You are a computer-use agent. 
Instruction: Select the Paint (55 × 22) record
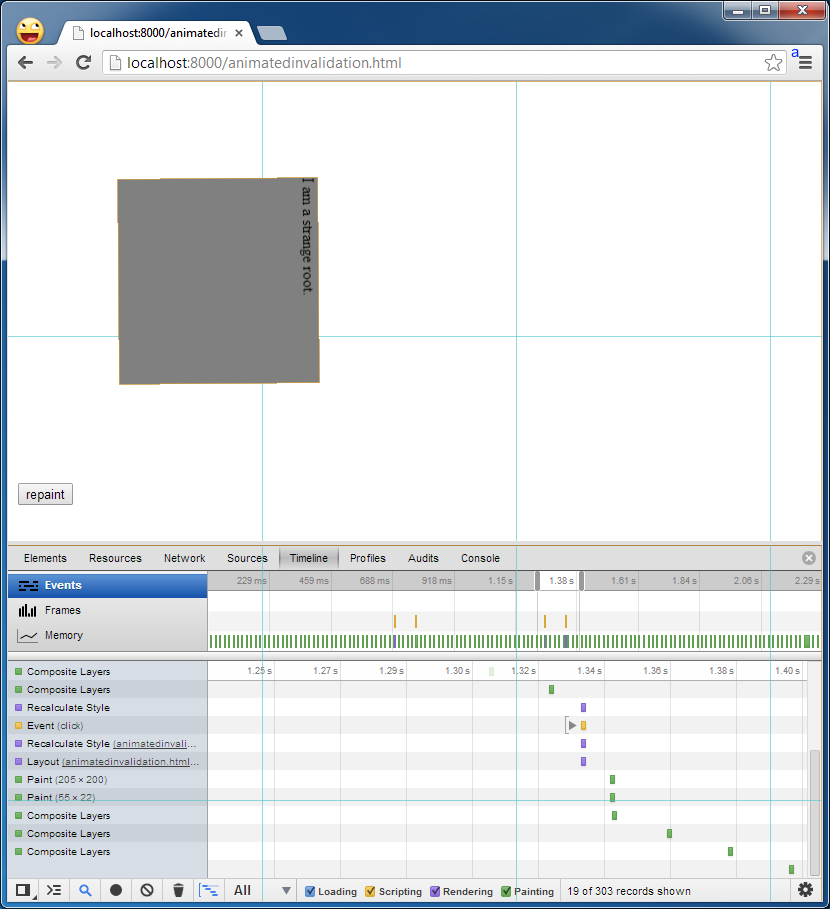[108, 798]
